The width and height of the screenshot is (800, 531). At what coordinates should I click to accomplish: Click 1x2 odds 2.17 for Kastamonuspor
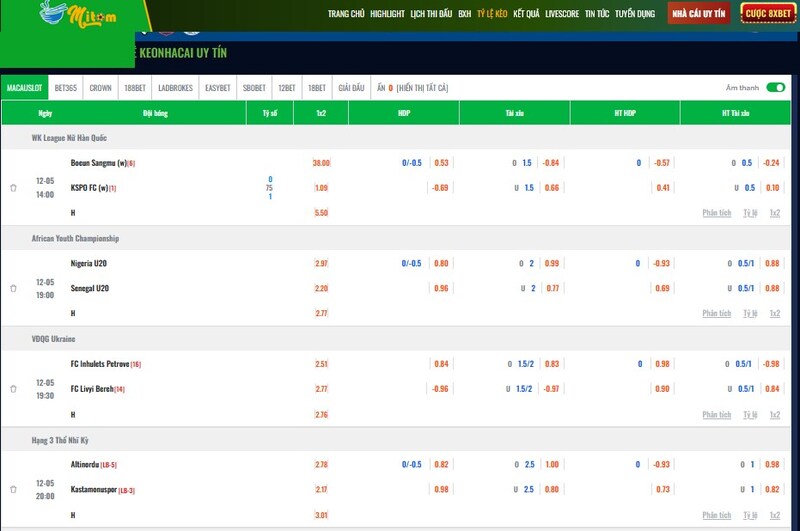click(x=321, y=489)
